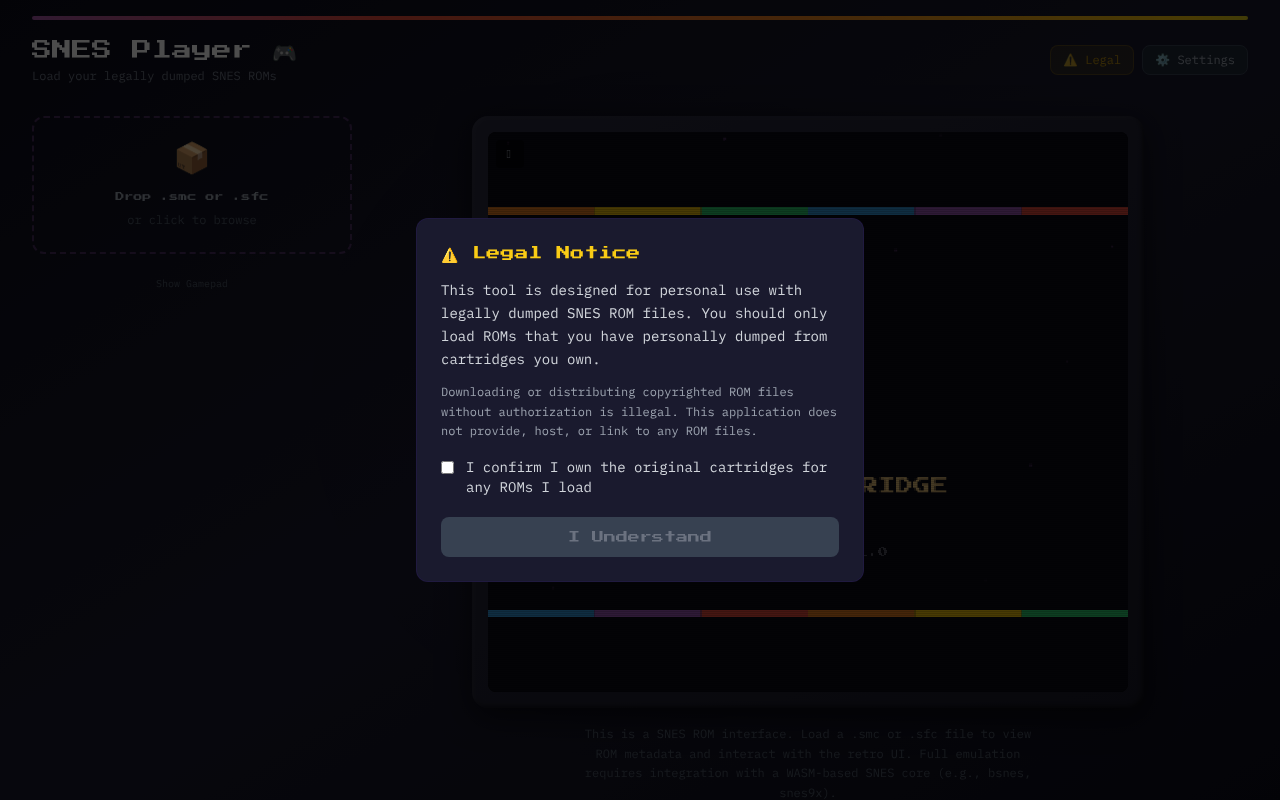Click the green stripe on the cartridge bottom edge
The height and width of the screenshot is (800, 1280).
[x=1074, y=613]
